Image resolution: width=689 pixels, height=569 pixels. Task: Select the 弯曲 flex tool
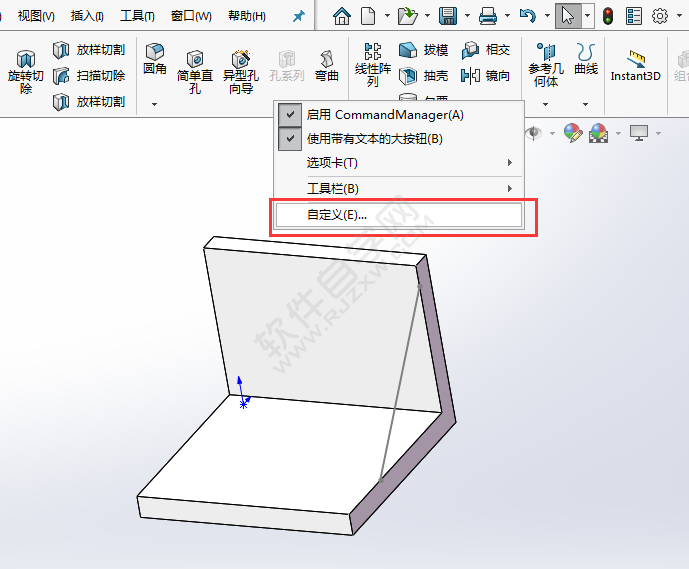pyautogui.click(x=326, y=66)
